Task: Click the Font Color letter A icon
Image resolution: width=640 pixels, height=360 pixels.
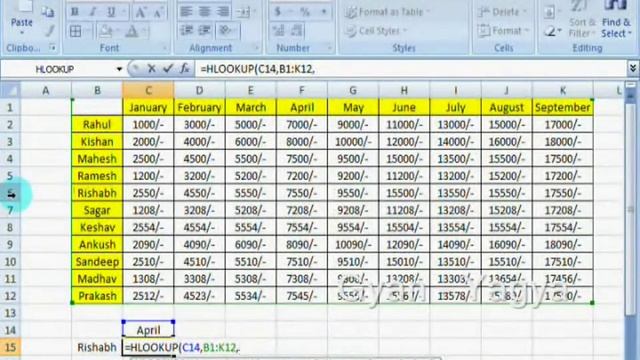Action: (132, 31)
